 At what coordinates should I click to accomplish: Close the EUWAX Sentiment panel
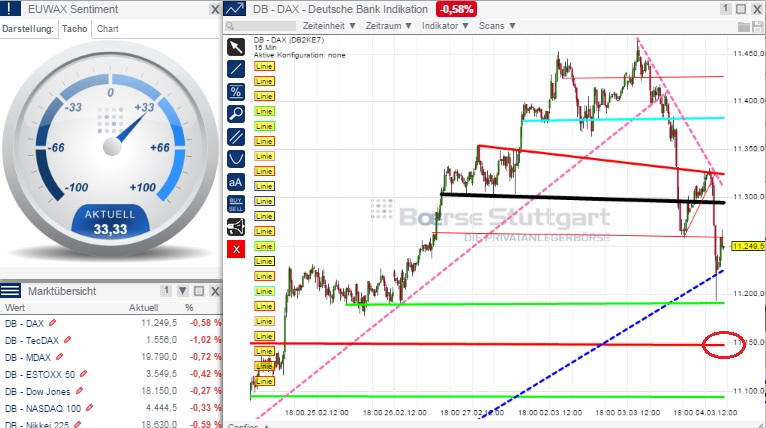(215, 9)
